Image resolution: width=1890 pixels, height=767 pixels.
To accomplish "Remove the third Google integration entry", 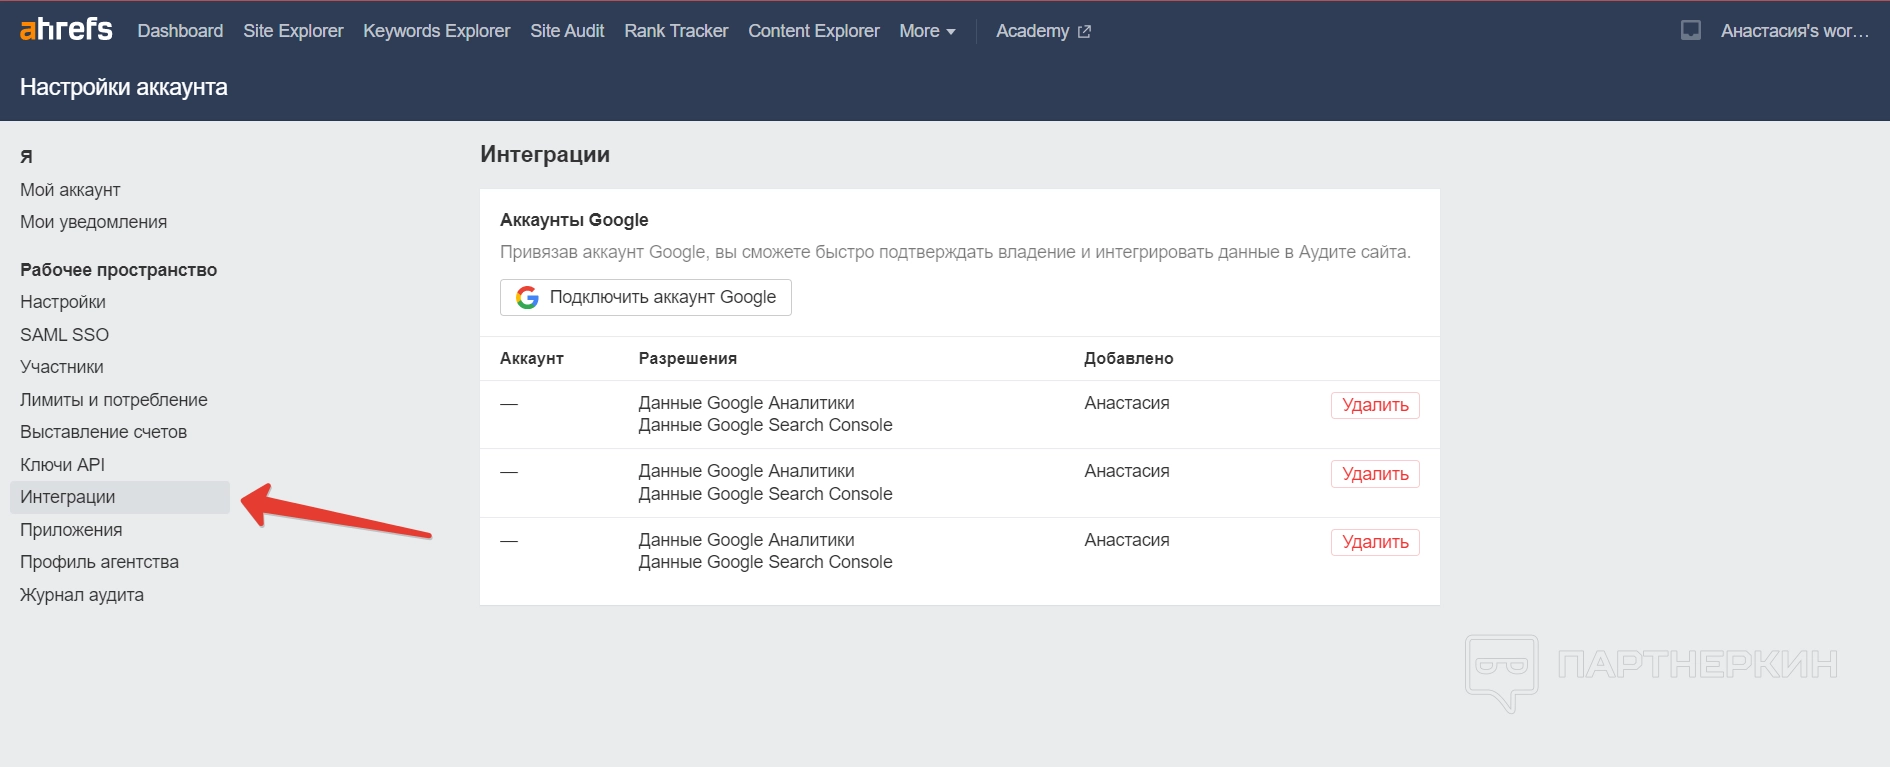I will click(x=1374, y=542).
